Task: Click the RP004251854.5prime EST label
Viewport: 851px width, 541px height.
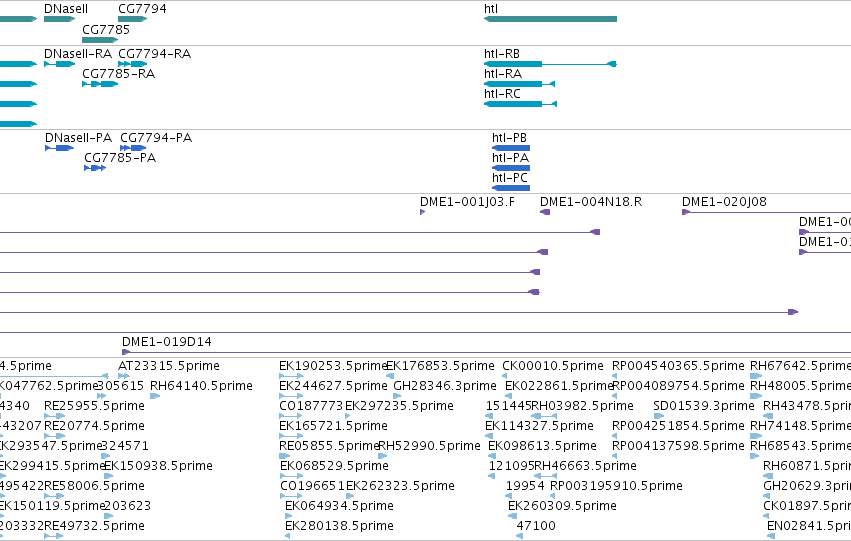Action: [678, 426]
